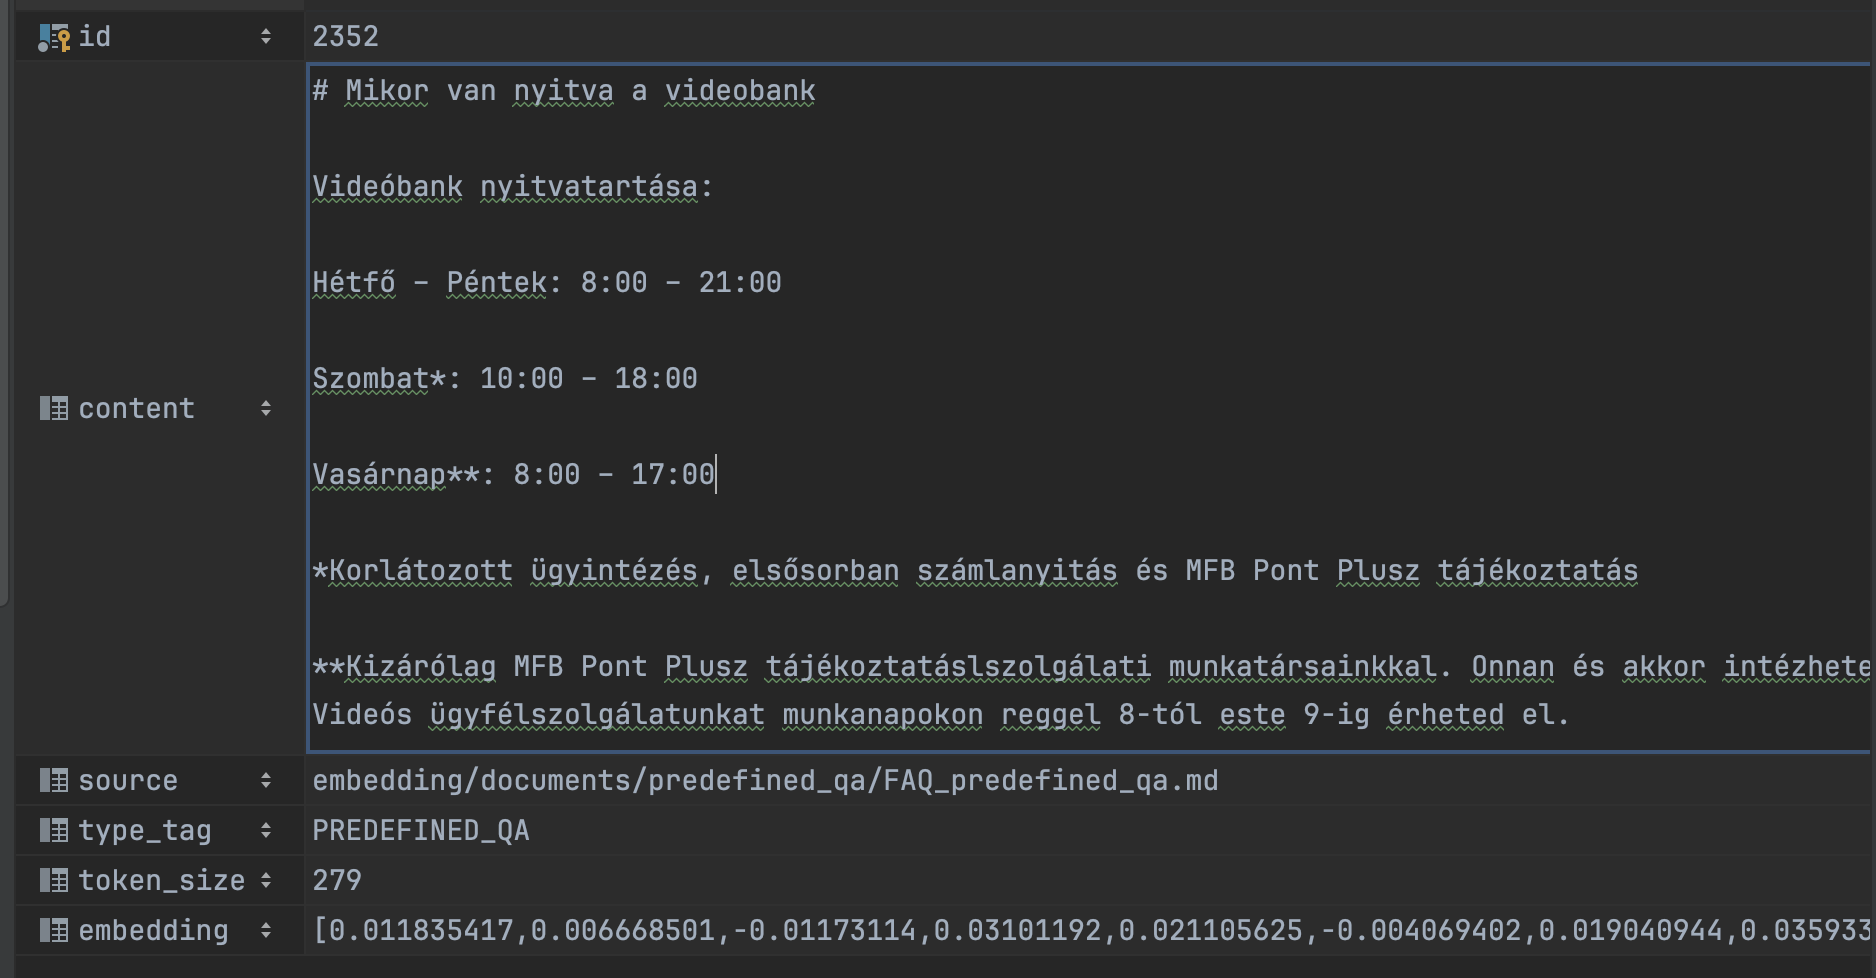1876x978 pixels.
Task: Select the token_size value 279
Action: (x=337, y=880)
